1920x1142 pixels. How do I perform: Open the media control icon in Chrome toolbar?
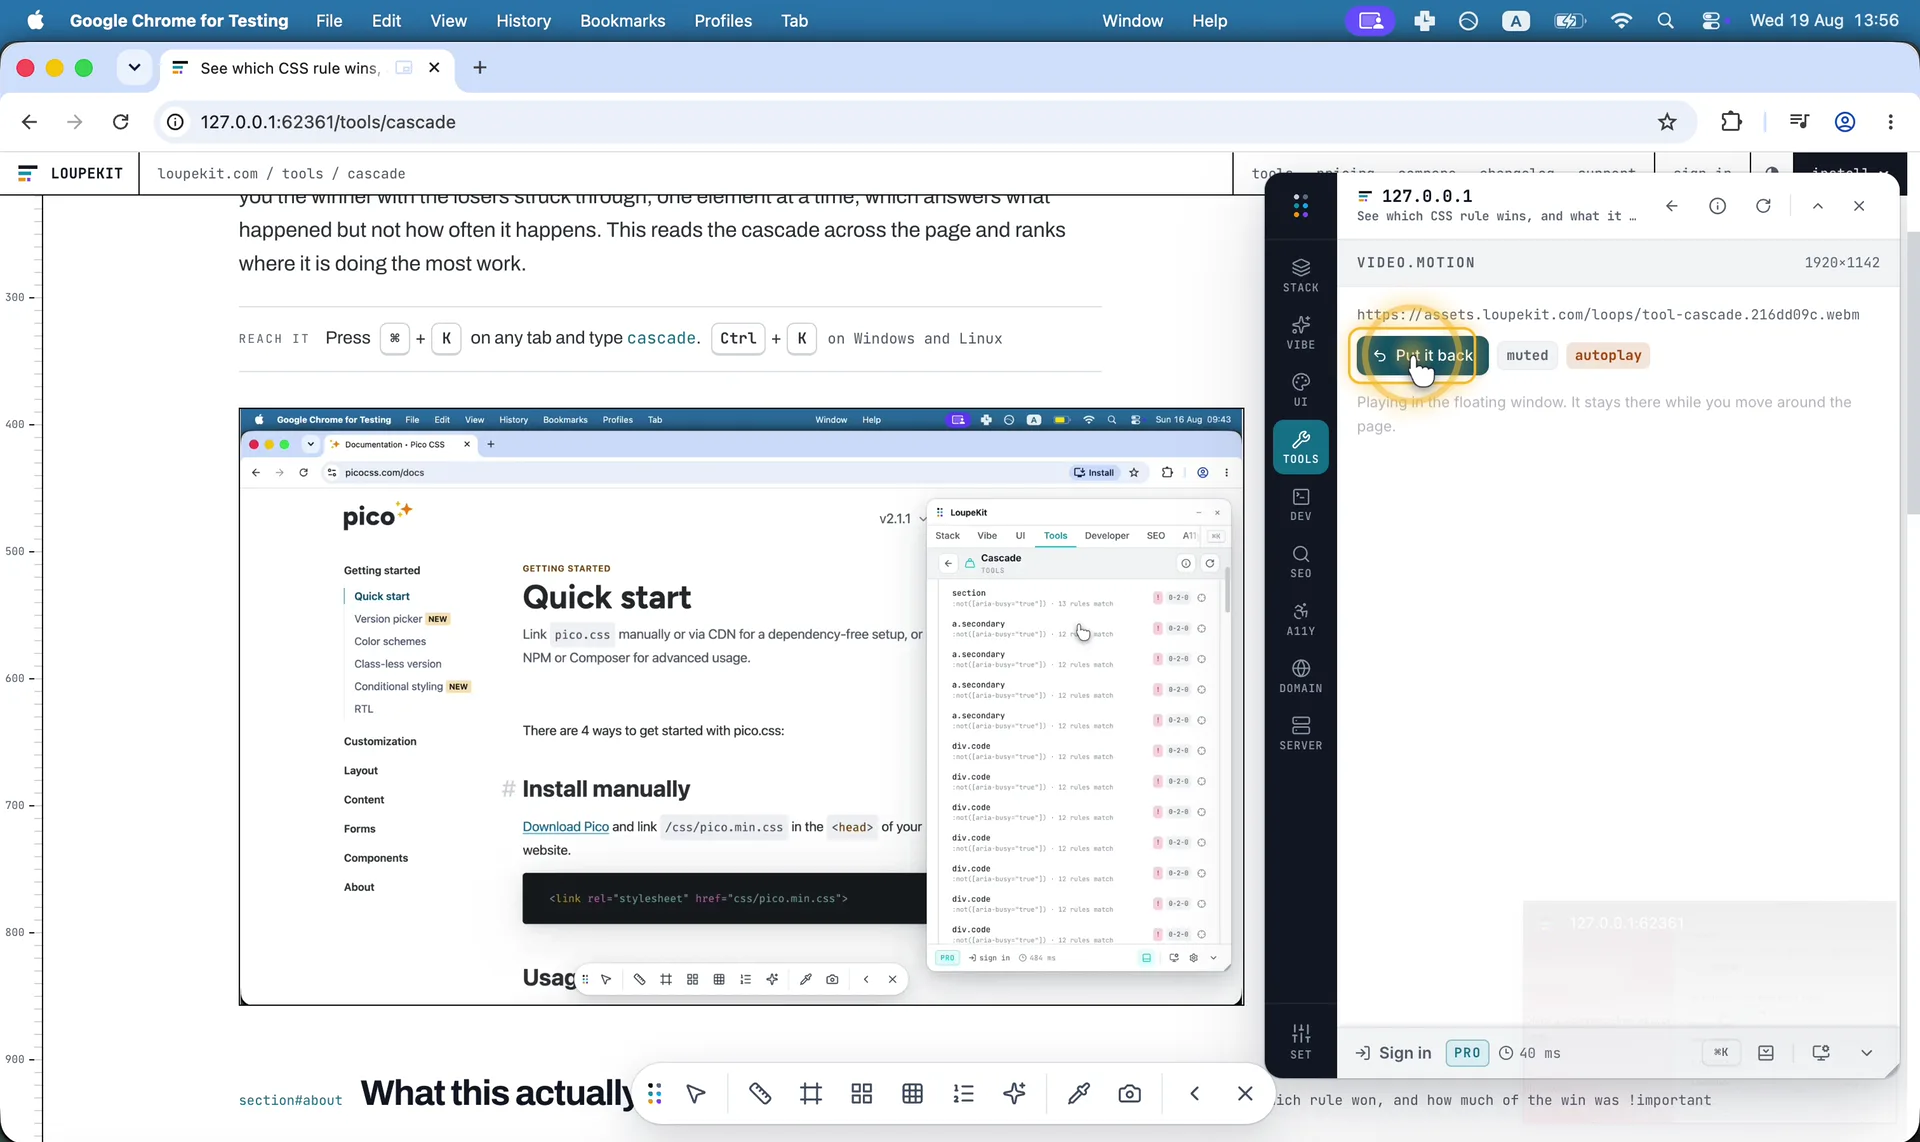coord(1799,122)
